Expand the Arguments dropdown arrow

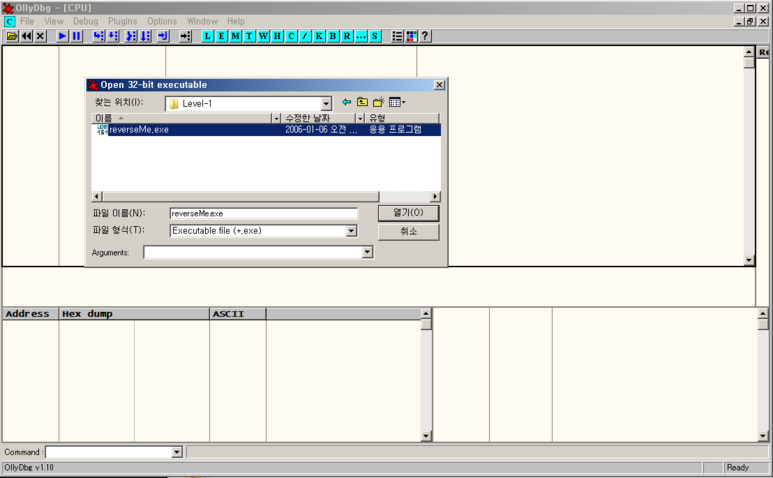(x=367, y=252)
